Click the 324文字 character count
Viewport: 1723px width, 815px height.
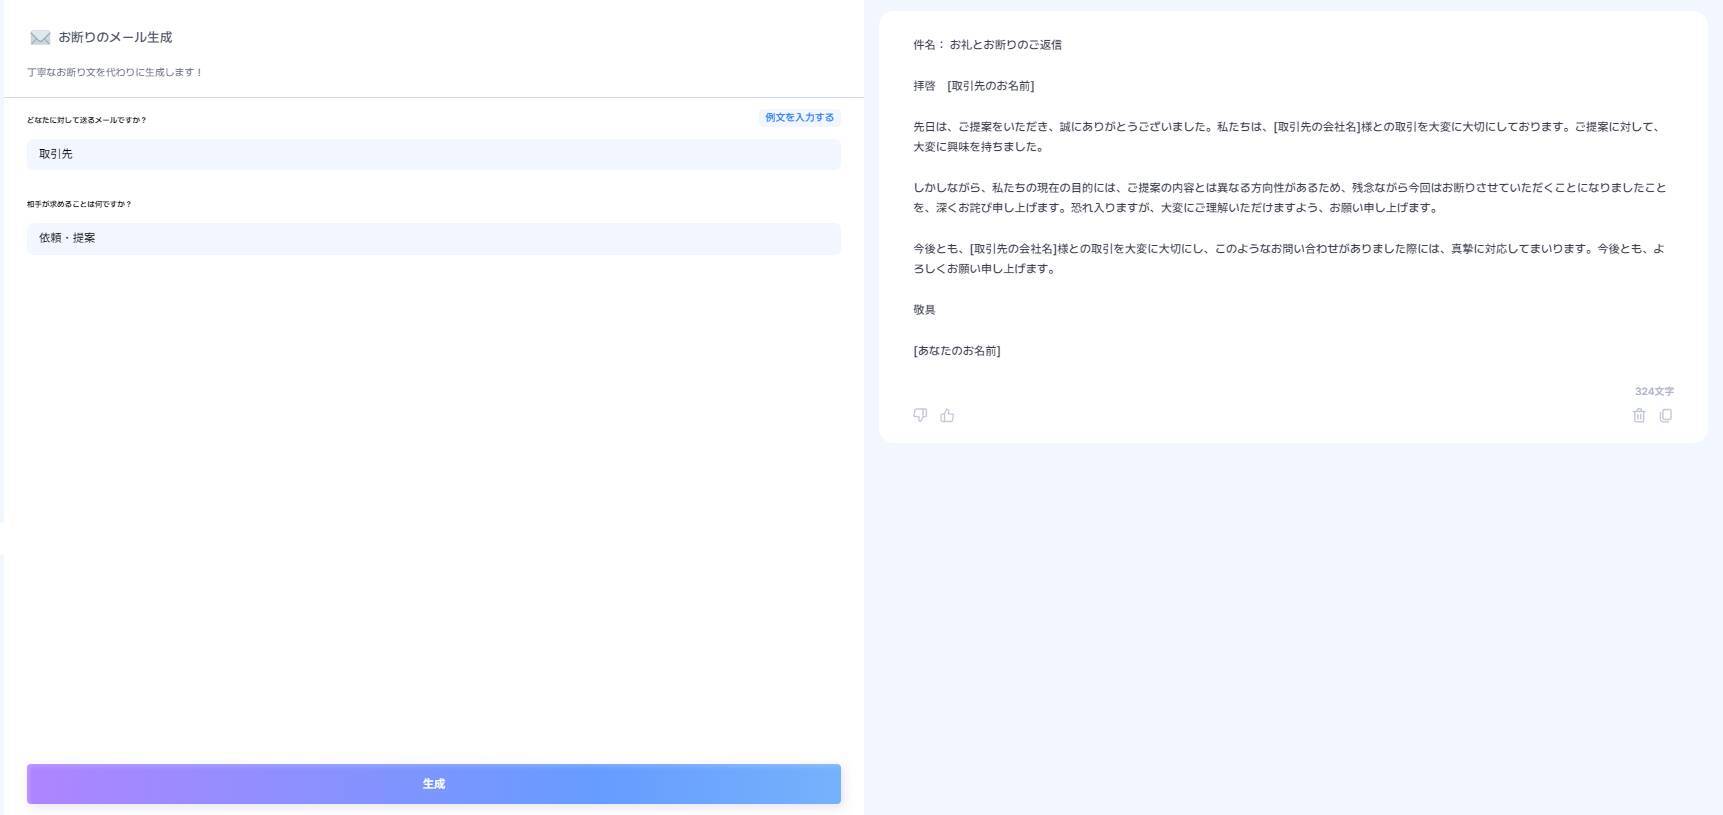1654,391
